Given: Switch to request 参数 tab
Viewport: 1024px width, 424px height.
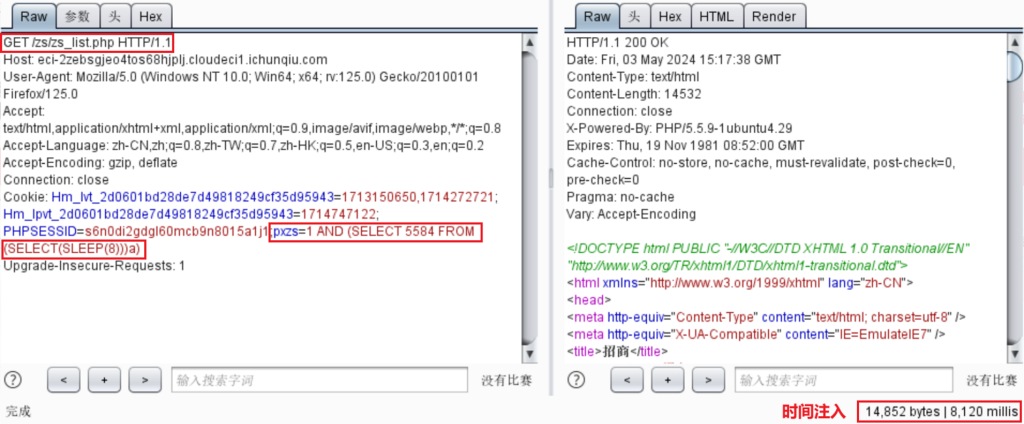Looking at the screenshot, I should point(77,15).
